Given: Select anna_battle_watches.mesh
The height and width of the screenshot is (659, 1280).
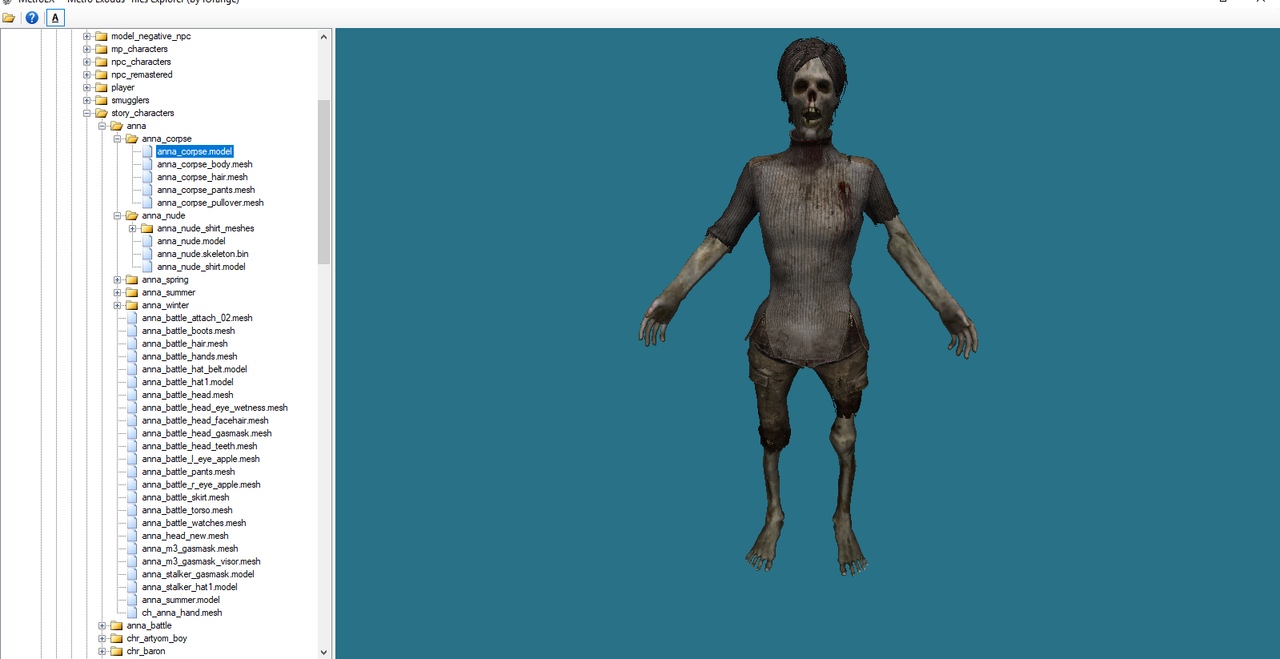Looking at the screenshot, I should (x=193, y=523).
